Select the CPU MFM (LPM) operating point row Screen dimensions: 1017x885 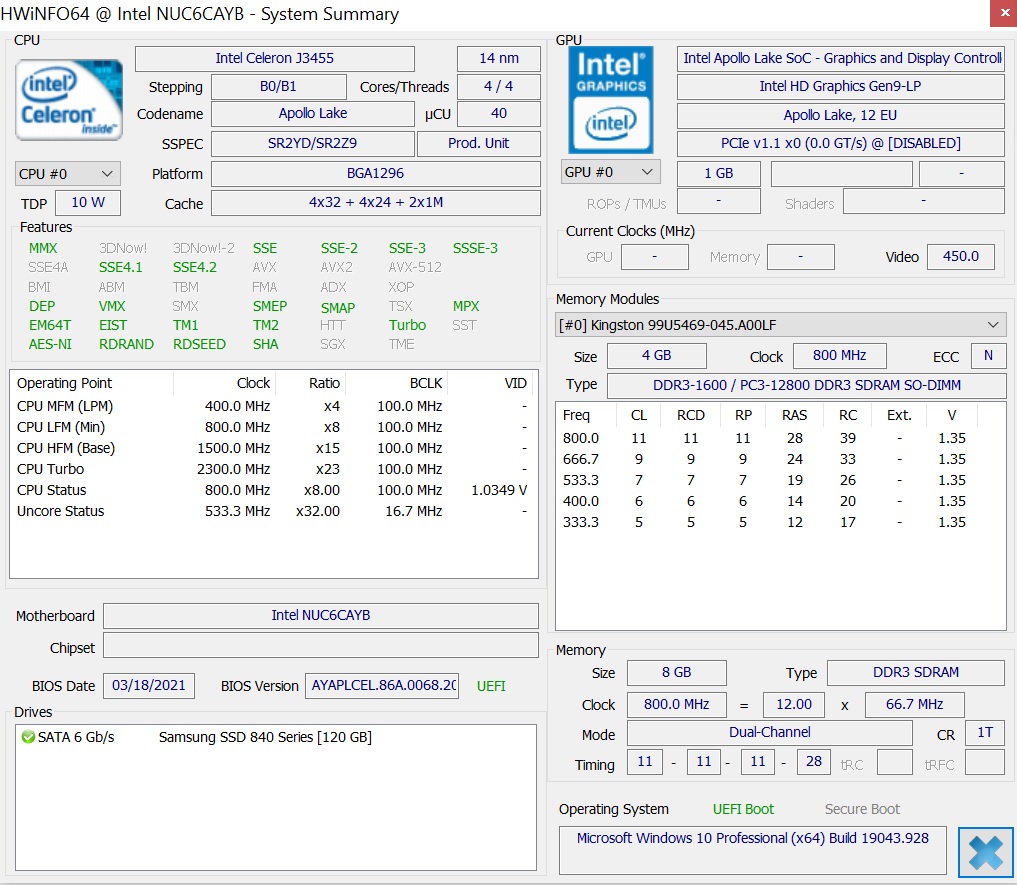[273, 406]
